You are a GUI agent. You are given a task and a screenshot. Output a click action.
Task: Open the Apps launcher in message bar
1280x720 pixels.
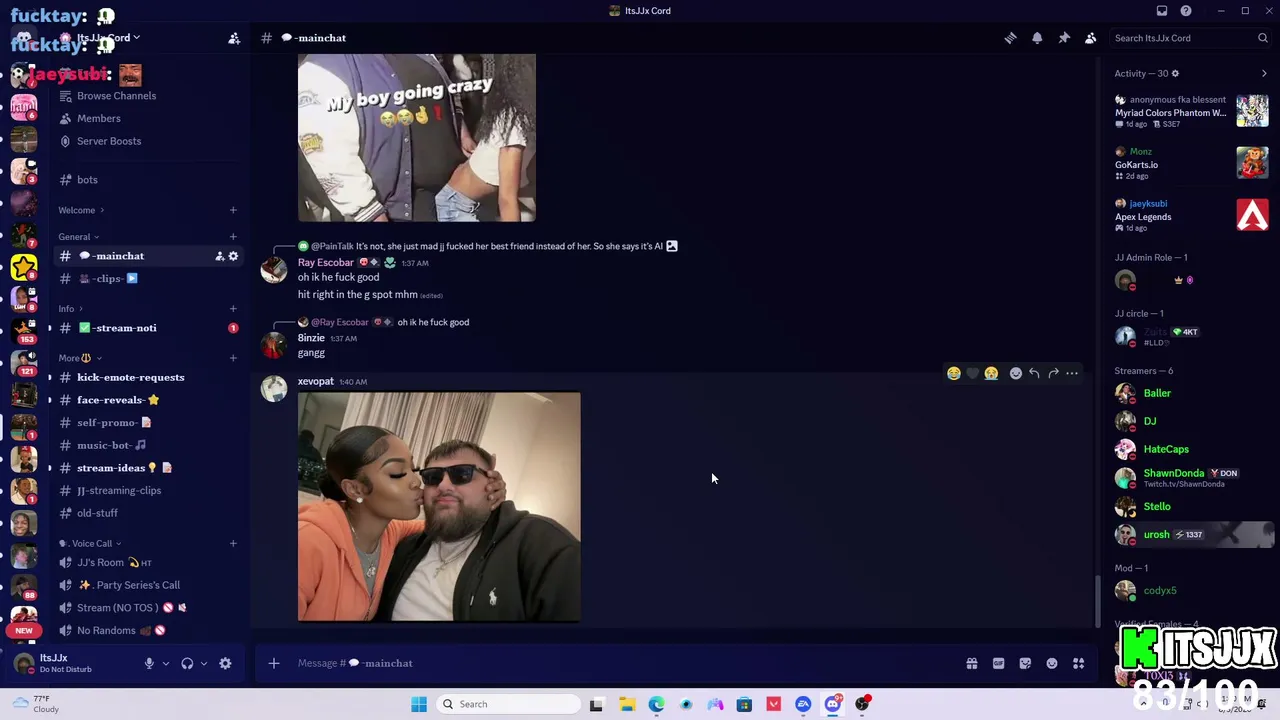(1078, 663)
